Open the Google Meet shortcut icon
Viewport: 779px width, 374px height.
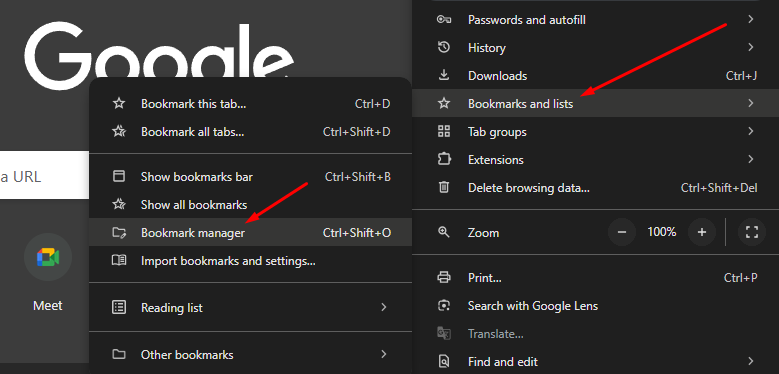[x=48, y=257]
